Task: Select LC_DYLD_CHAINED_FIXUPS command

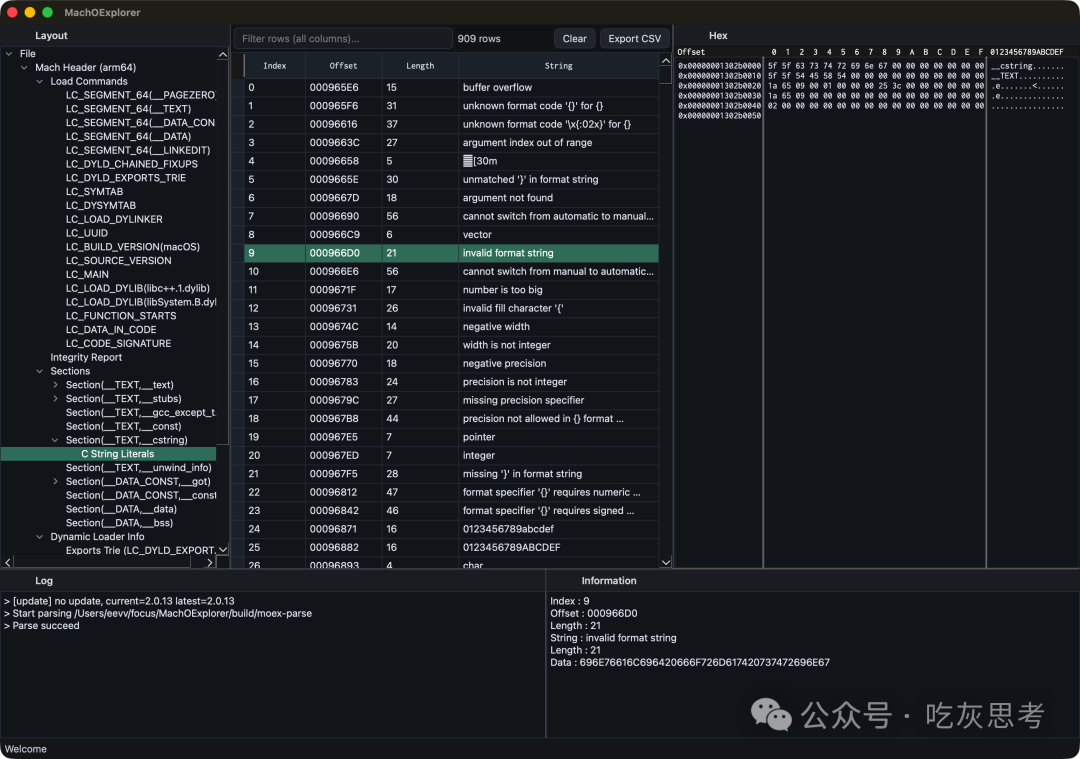Action: click(x=132, y=164)
